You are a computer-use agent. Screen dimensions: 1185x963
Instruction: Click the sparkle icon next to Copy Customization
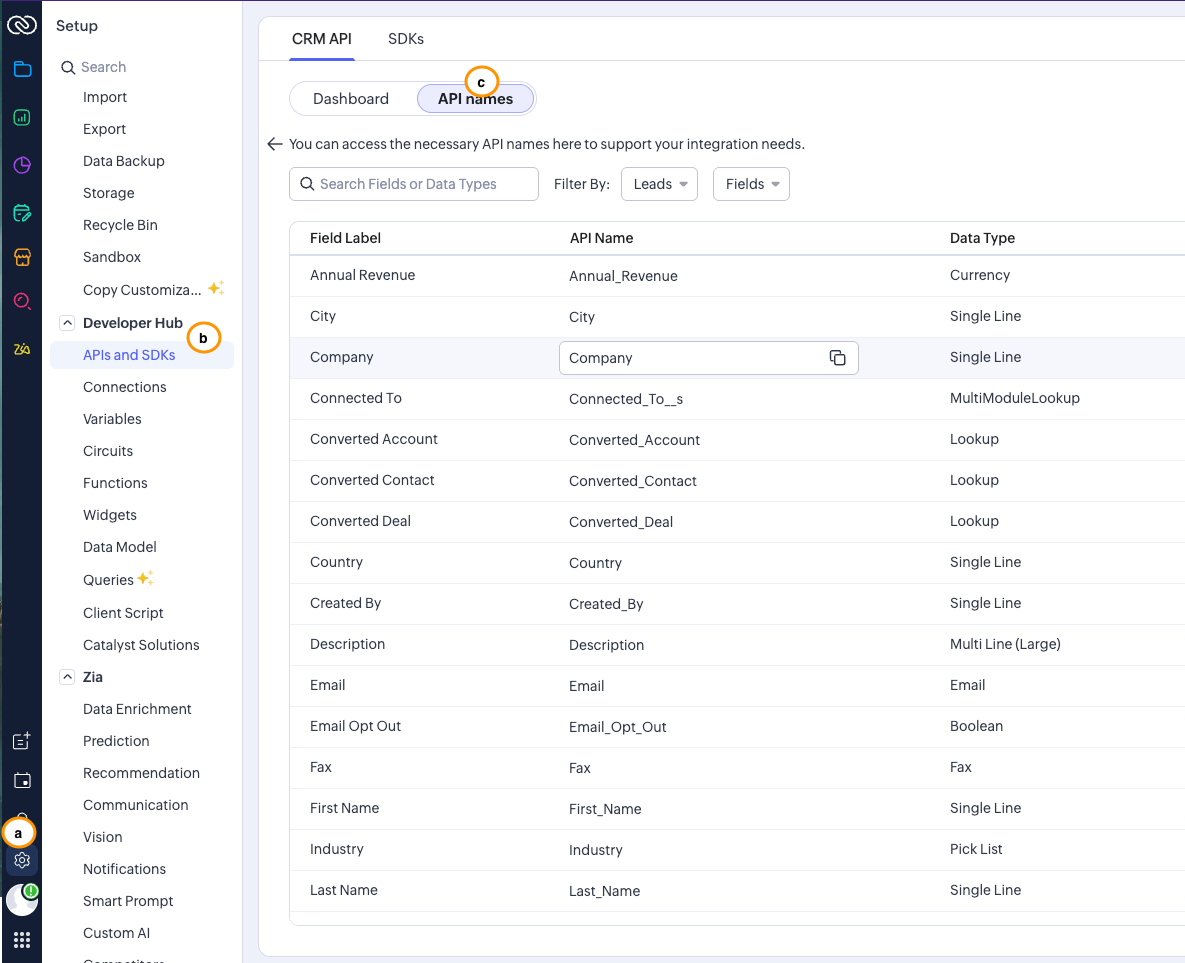click(216, 288)
